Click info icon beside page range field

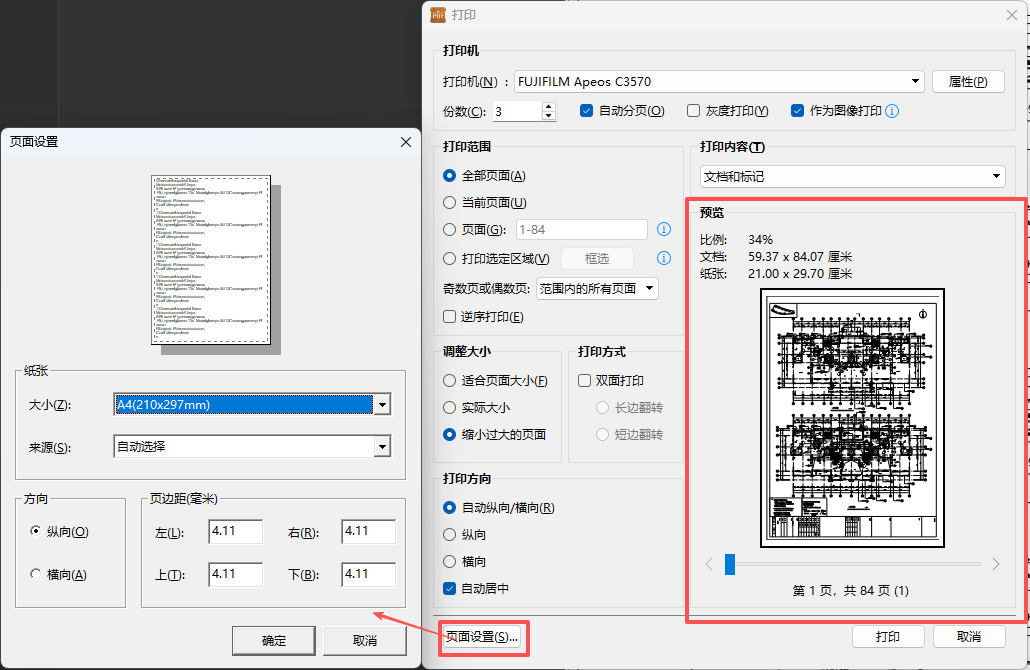pyautogui.click(x=663, y=230)
